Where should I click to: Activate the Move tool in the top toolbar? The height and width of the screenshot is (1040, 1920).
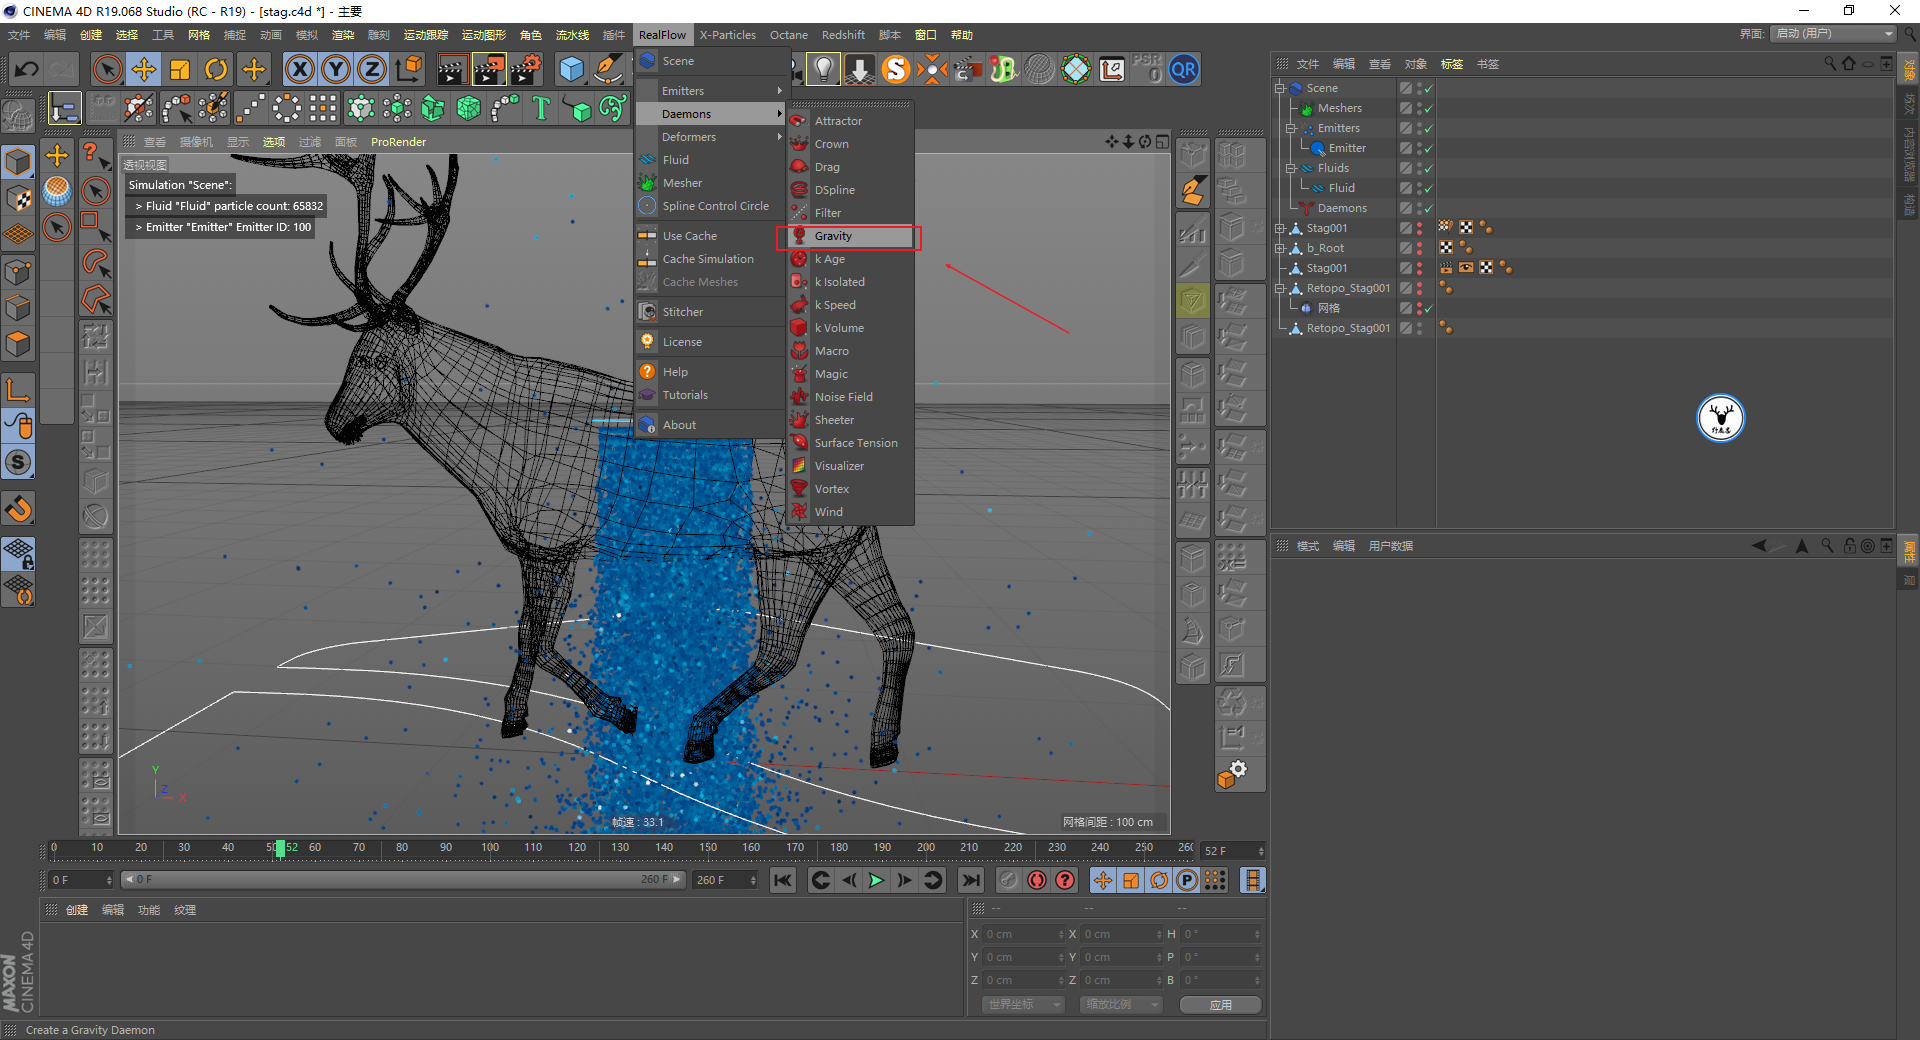coord(144,70)
